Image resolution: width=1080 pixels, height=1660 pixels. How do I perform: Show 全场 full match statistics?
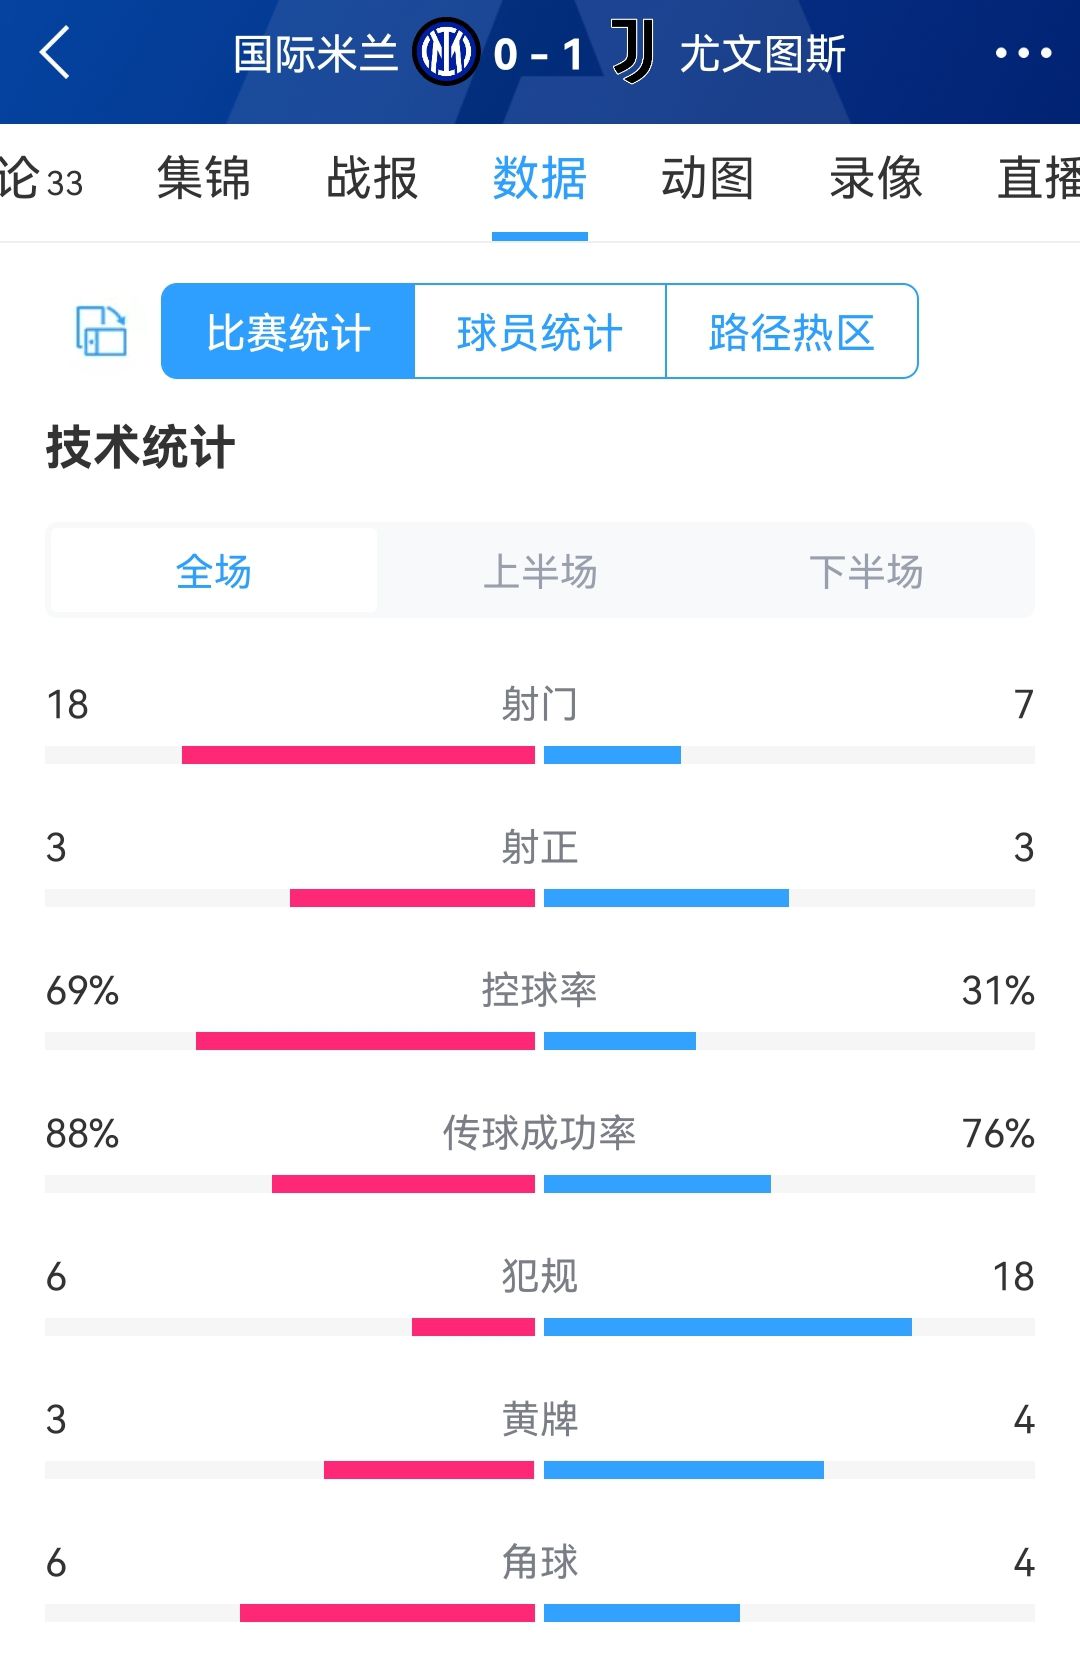click(214, 572)
